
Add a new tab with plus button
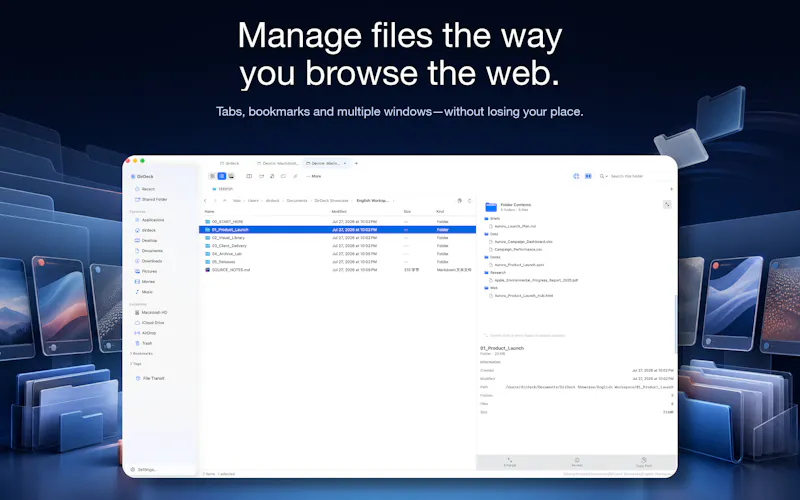pos(356,163)
